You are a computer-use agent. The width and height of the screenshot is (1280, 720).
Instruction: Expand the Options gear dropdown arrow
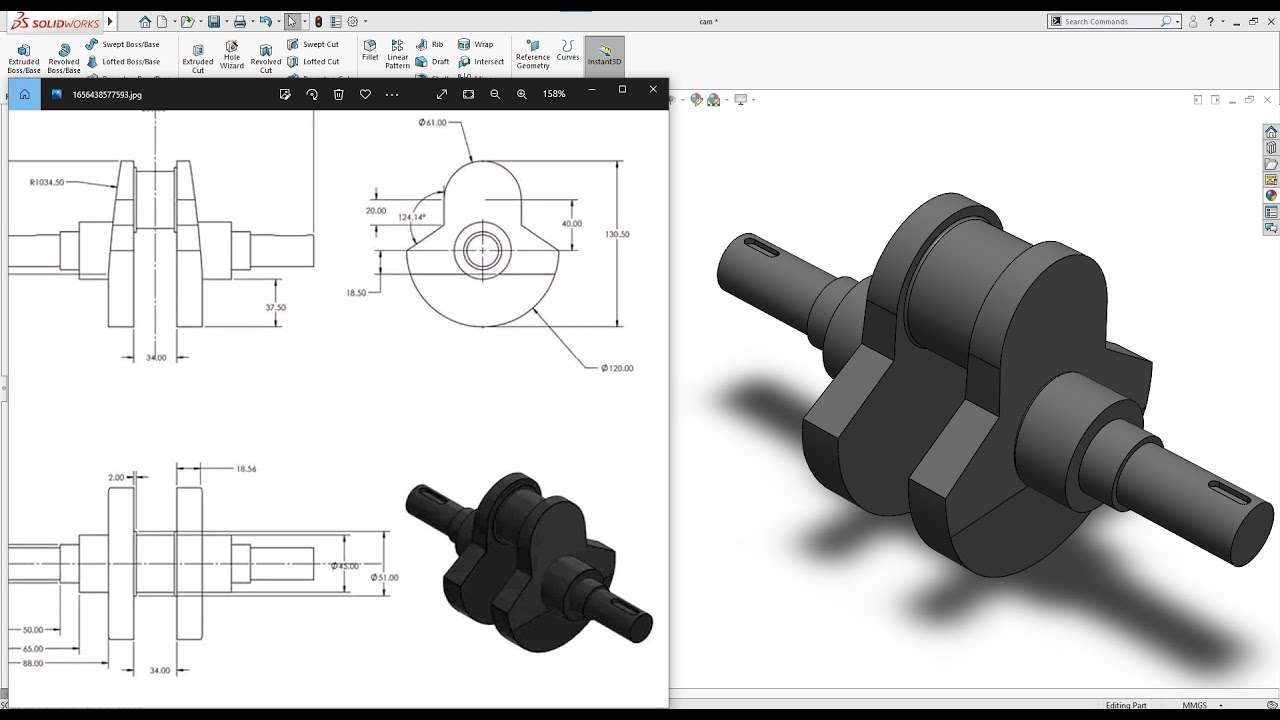click(x=365, y=21)
